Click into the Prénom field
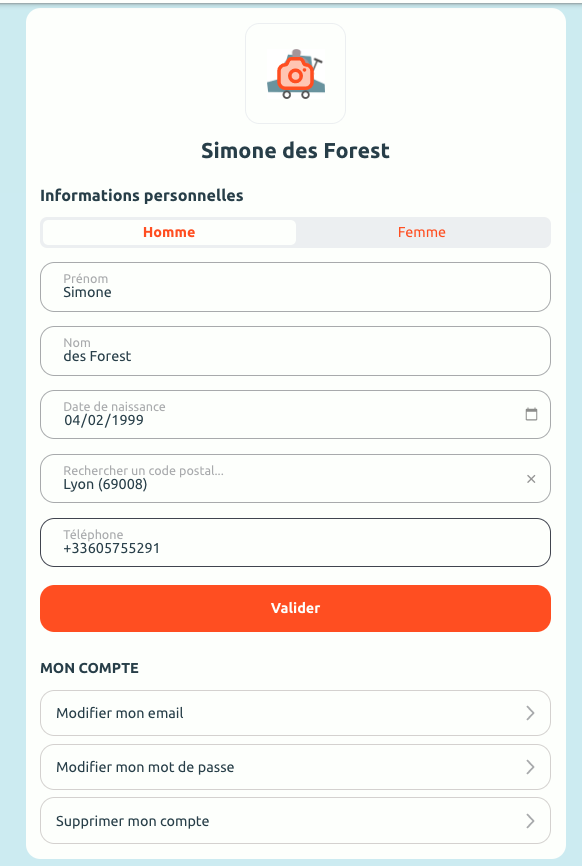The image size is (582, 866). tap(295, 287)
